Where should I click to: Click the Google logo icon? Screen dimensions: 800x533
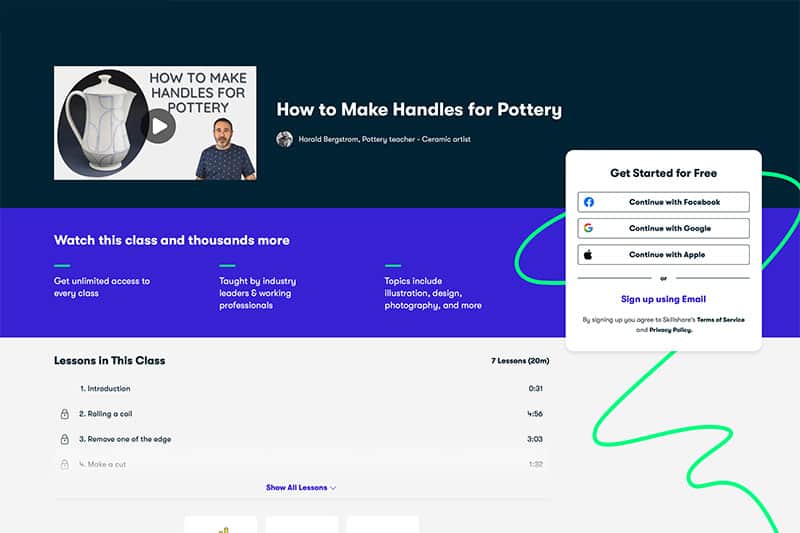tap(588, 228)
